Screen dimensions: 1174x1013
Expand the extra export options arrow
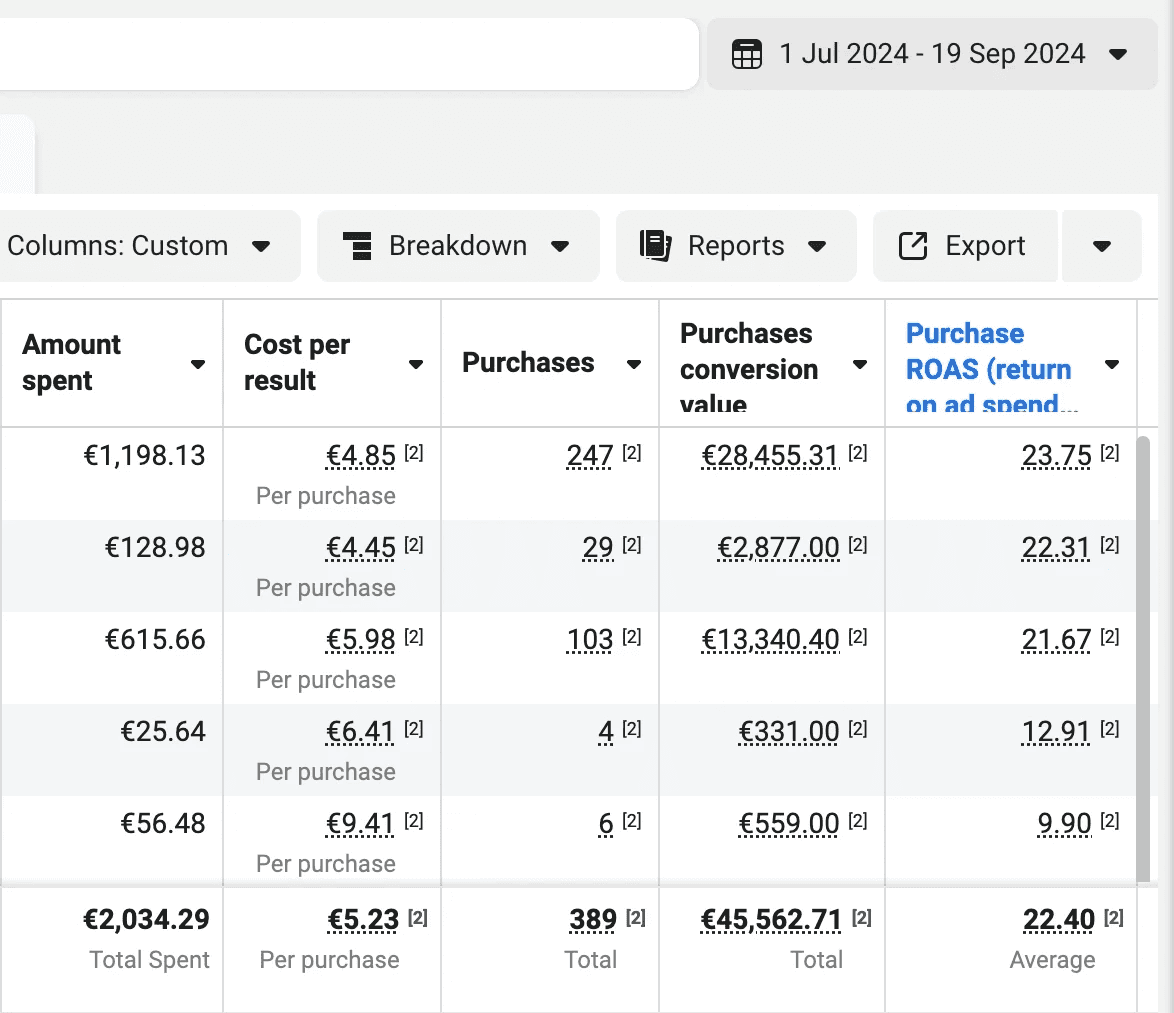[x=1101, y=246]
